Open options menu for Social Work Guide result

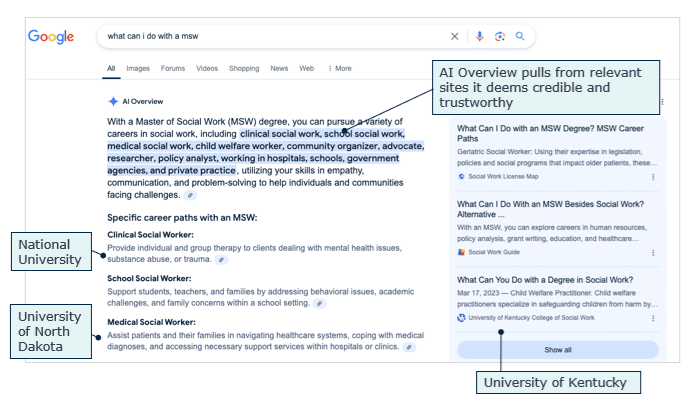653,253
